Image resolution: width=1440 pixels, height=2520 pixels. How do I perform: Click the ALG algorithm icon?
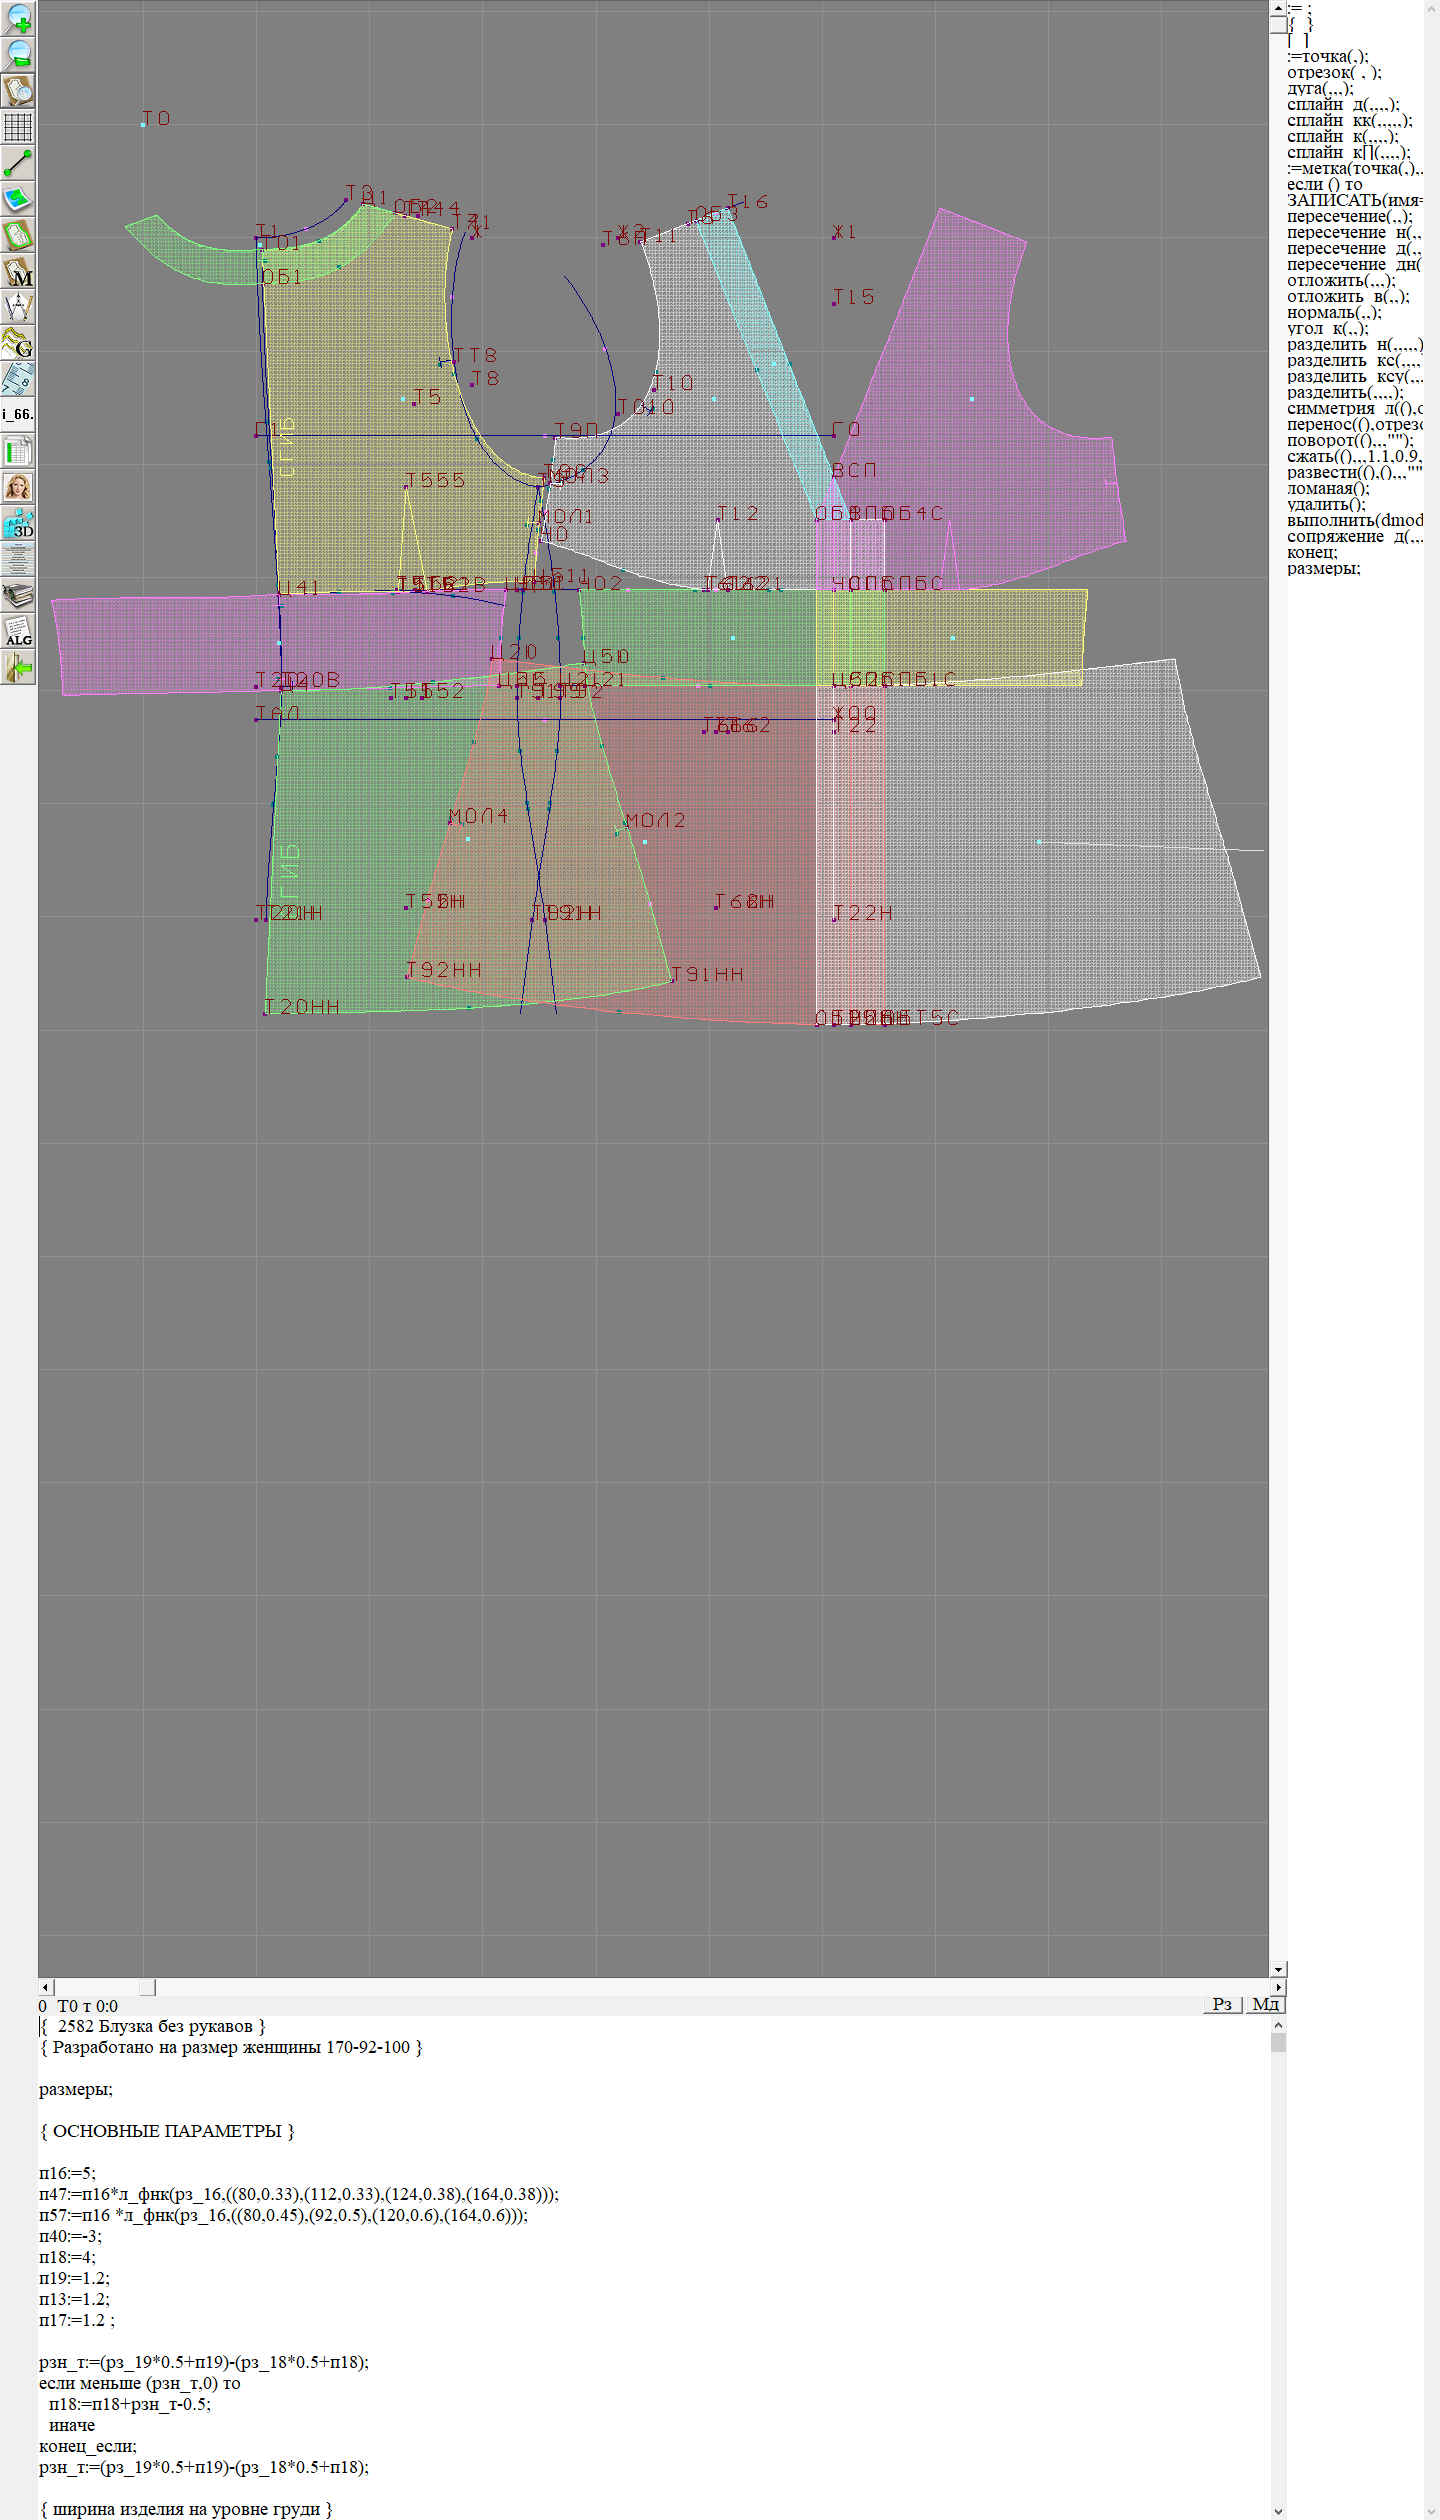click(18, 631)
